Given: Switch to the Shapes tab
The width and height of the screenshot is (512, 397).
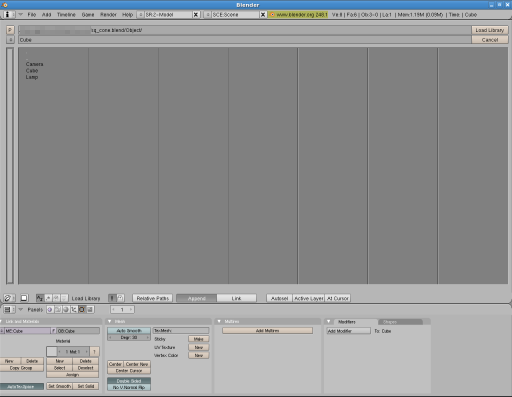Looking at the screenshot, I should [400, 322].
